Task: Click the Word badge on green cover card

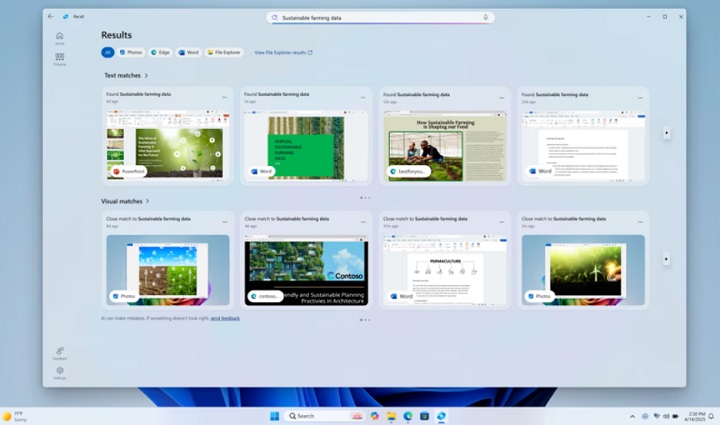Action: tap(261, 171)
